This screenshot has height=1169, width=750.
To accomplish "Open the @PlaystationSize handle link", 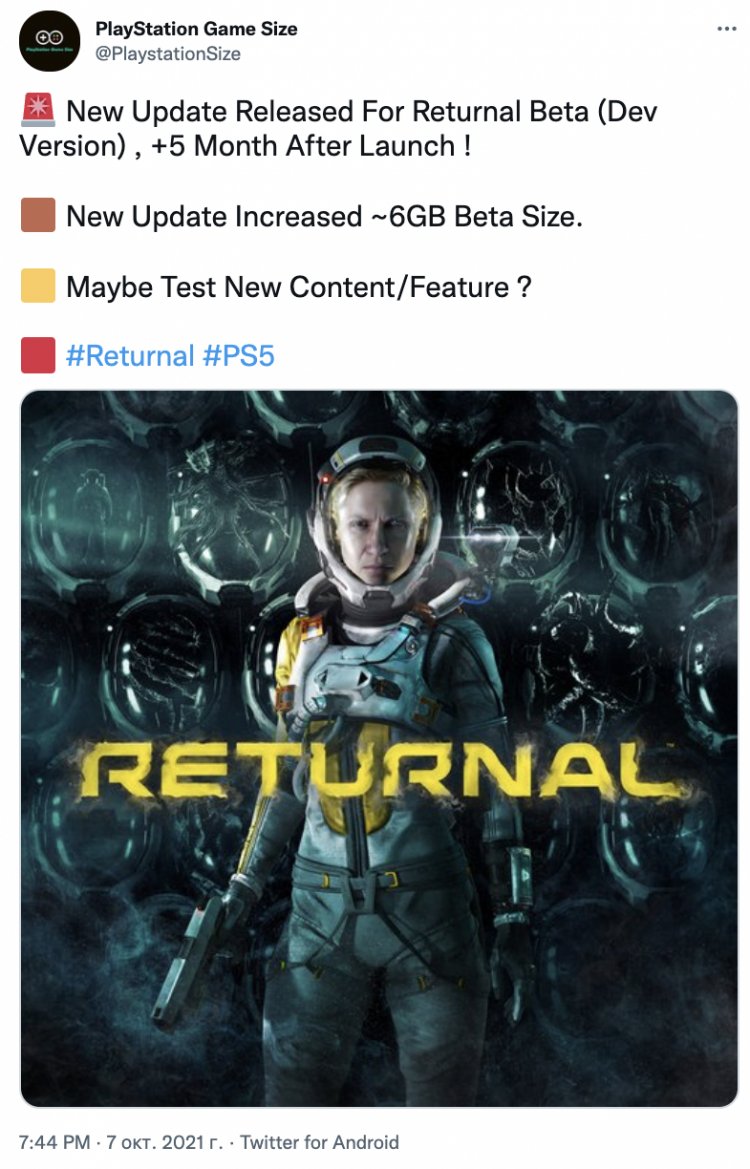I will [x=168, y=54].
